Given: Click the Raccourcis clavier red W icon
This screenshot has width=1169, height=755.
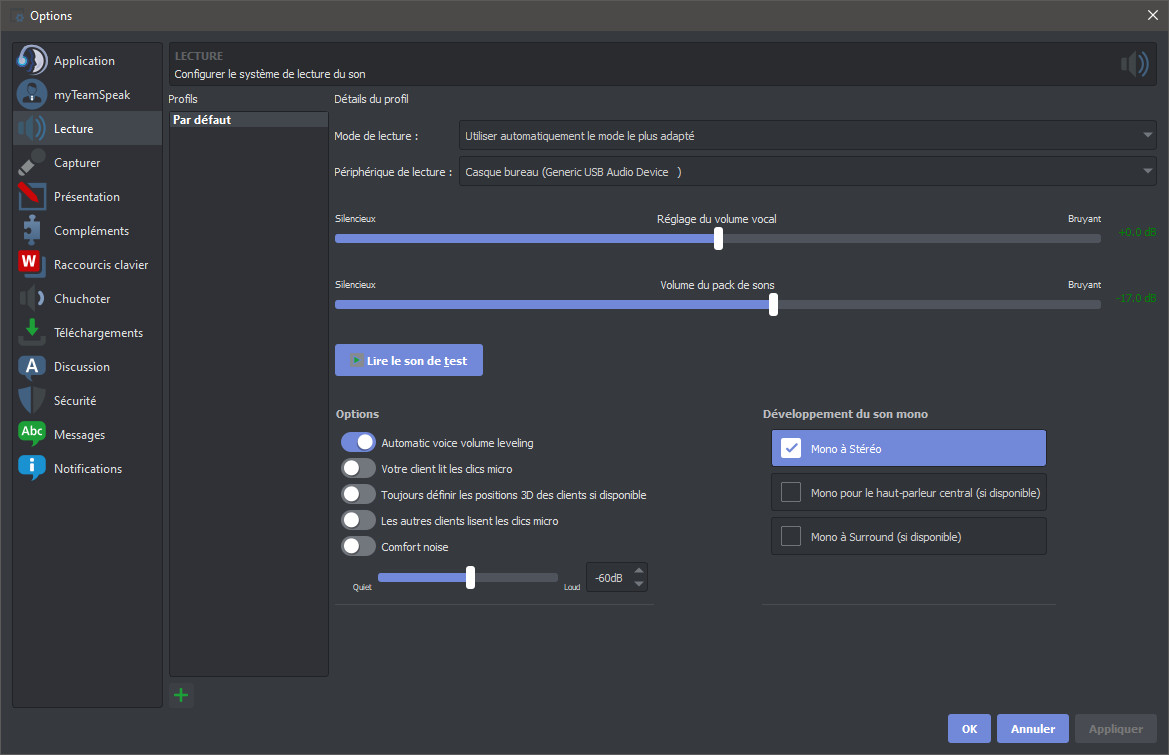Looking at the screenshot, I should pyautogui.click(x=32, y=265).
